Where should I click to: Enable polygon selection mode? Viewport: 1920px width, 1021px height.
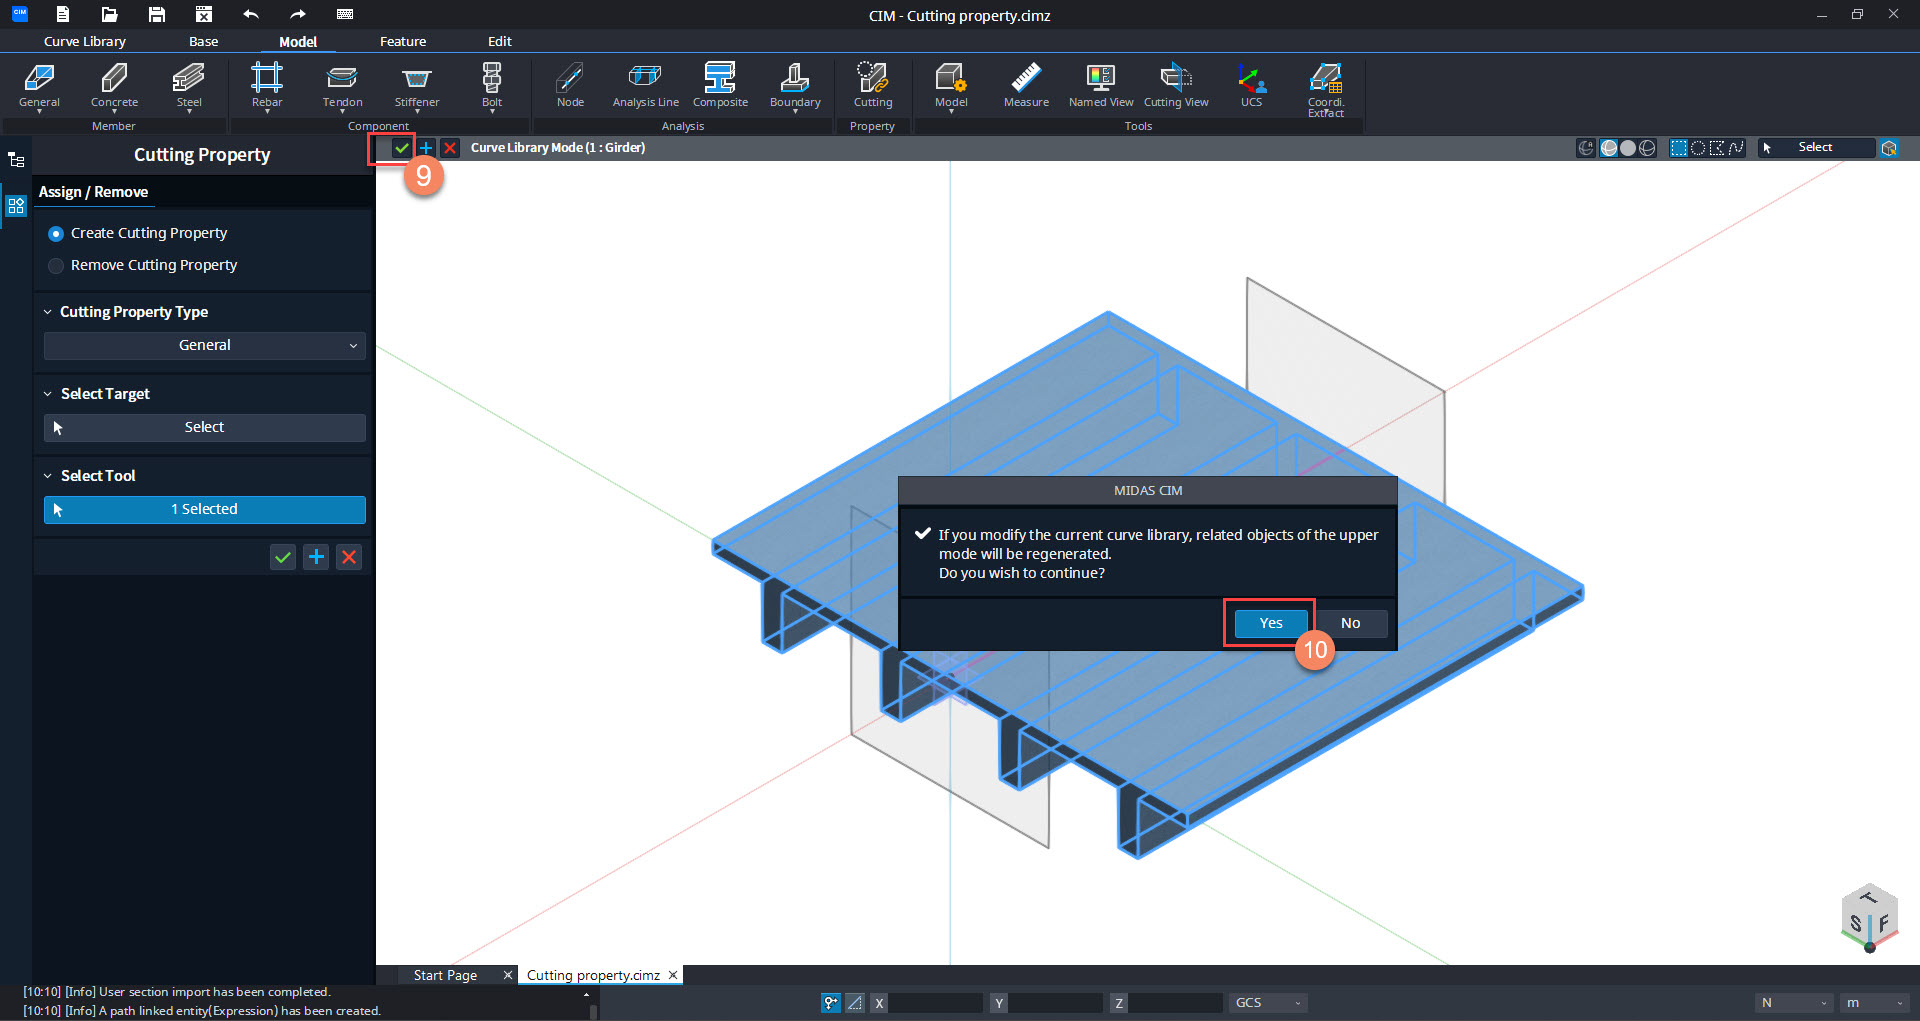click(x=1717, y=148)
